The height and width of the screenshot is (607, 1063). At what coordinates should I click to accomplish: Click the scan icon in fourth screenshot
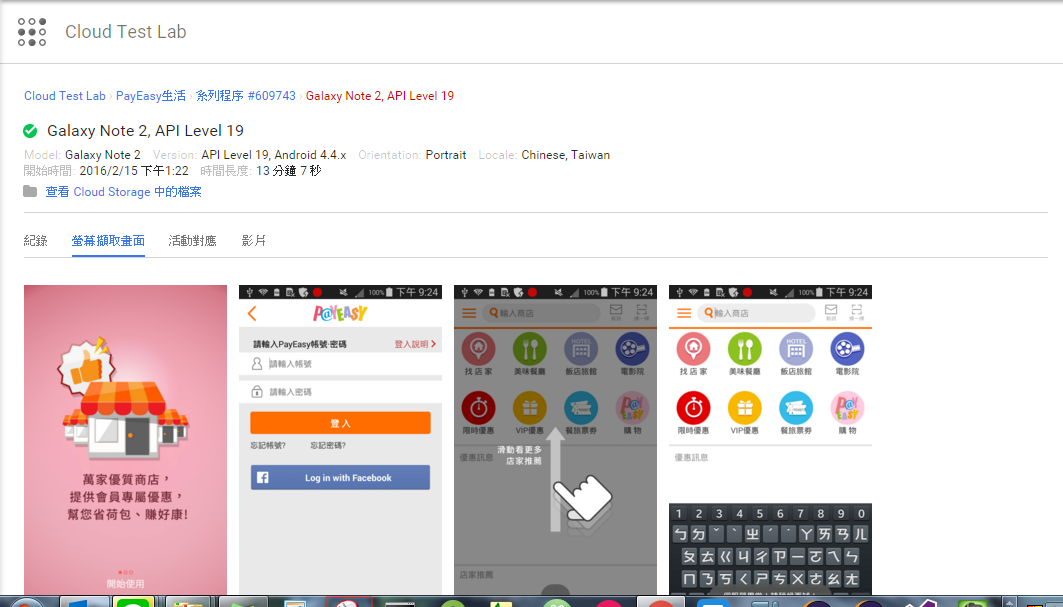pyautogui.click(x=857, y=312)
